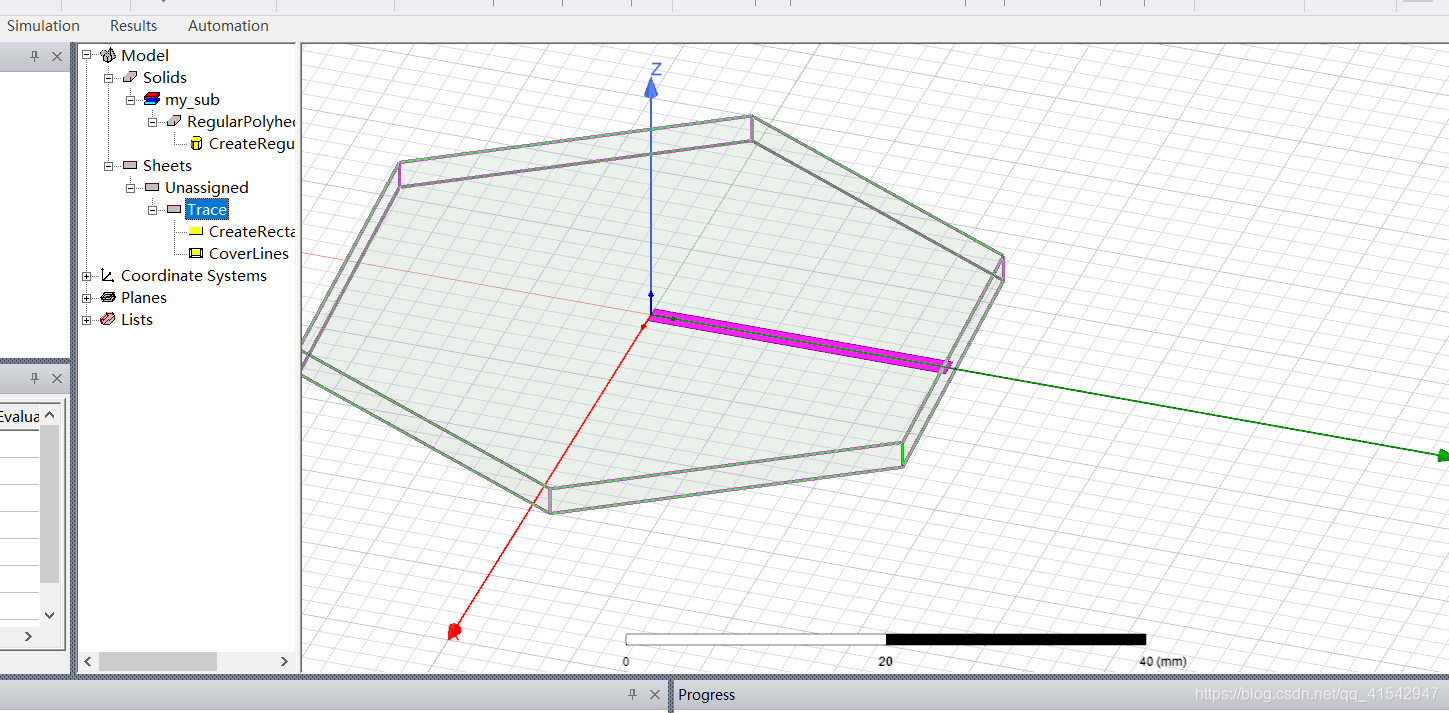Click the Solids folder icon
This screenshot has width=1449, height=713.
click(130, 77)
